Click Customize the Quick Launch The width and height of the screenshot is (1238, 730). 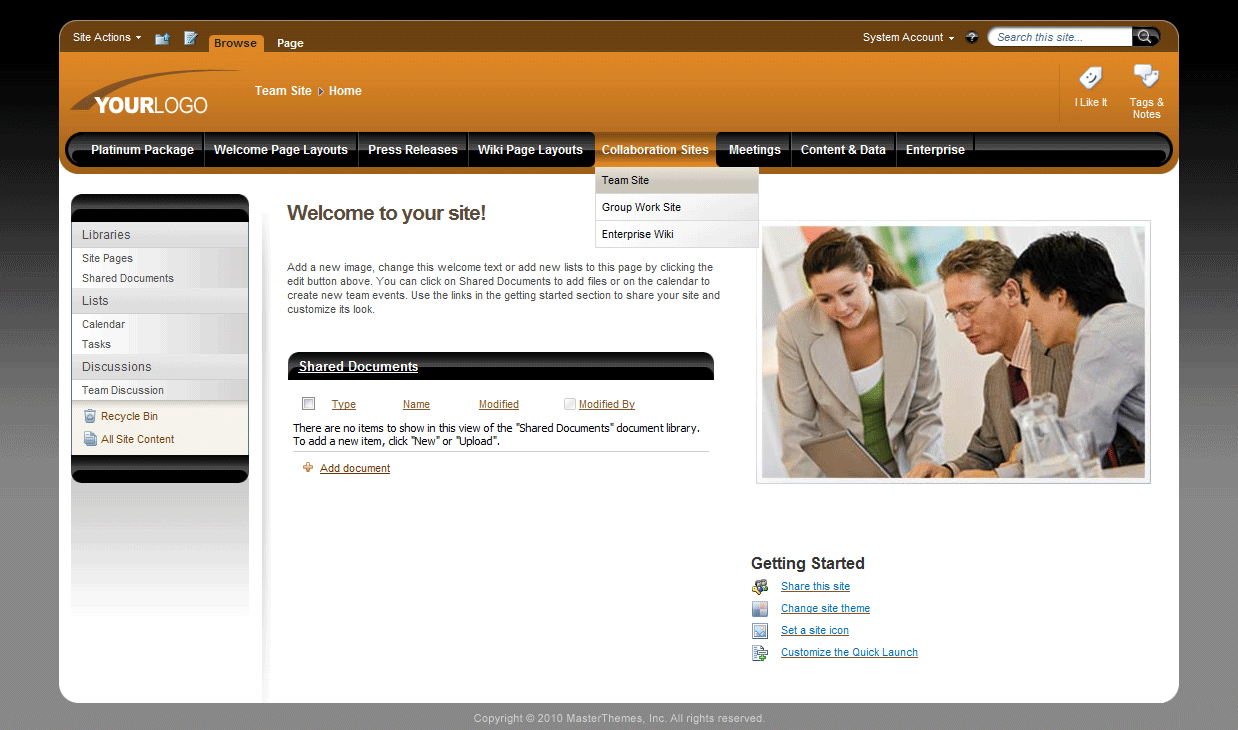point(848,652)
